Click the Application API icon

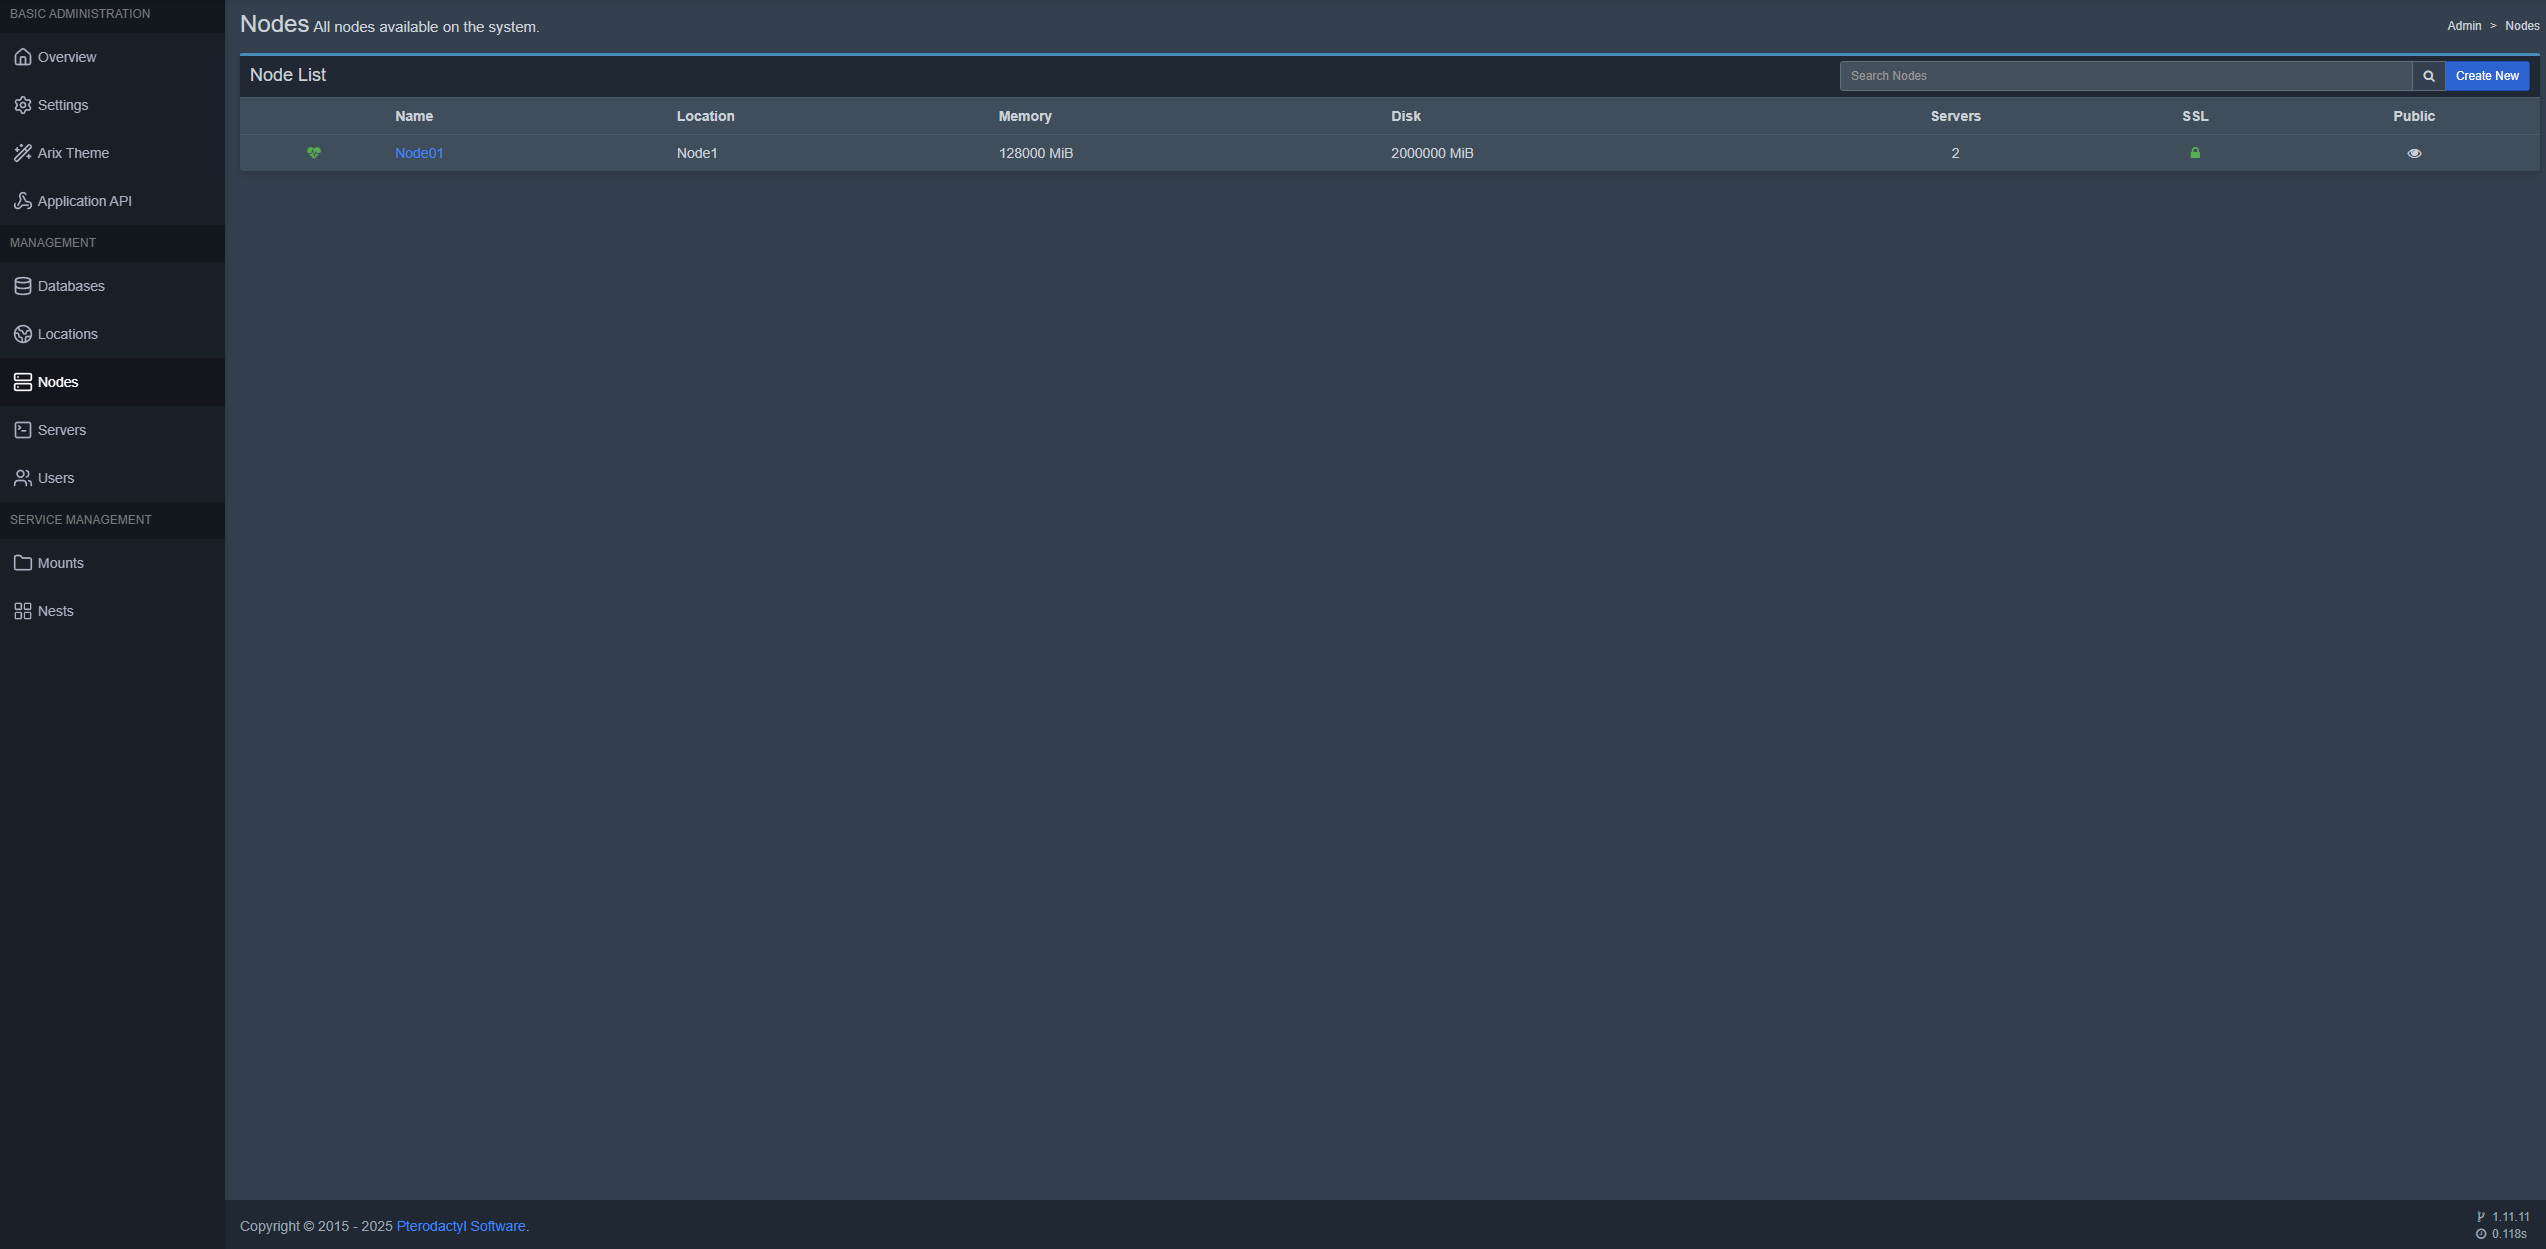point(22,201)
